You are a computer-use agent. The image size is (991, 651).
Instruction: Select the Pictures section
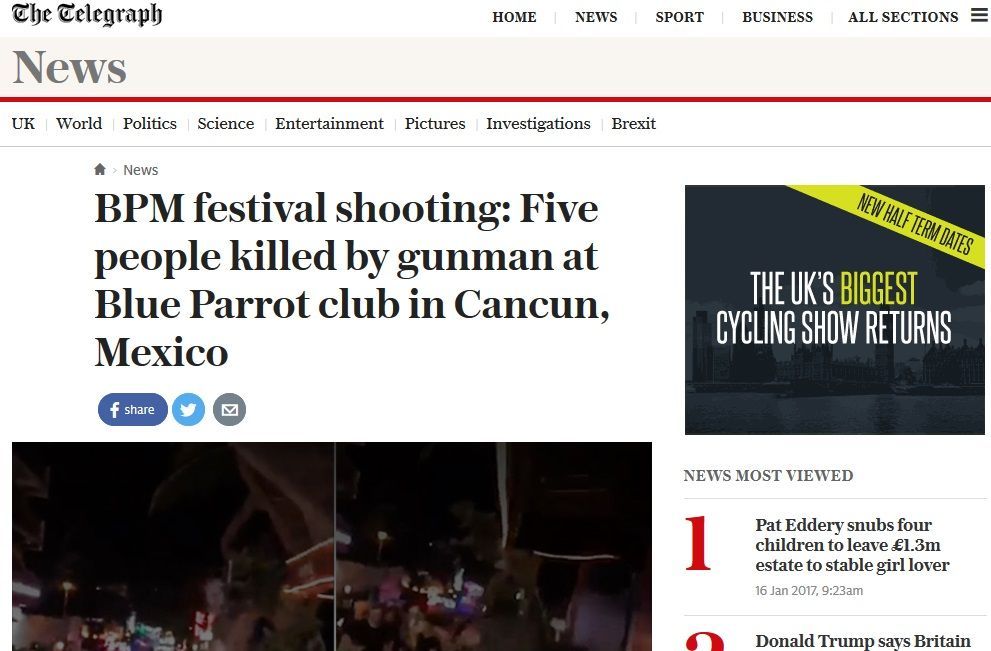click(x=435, y=123)
